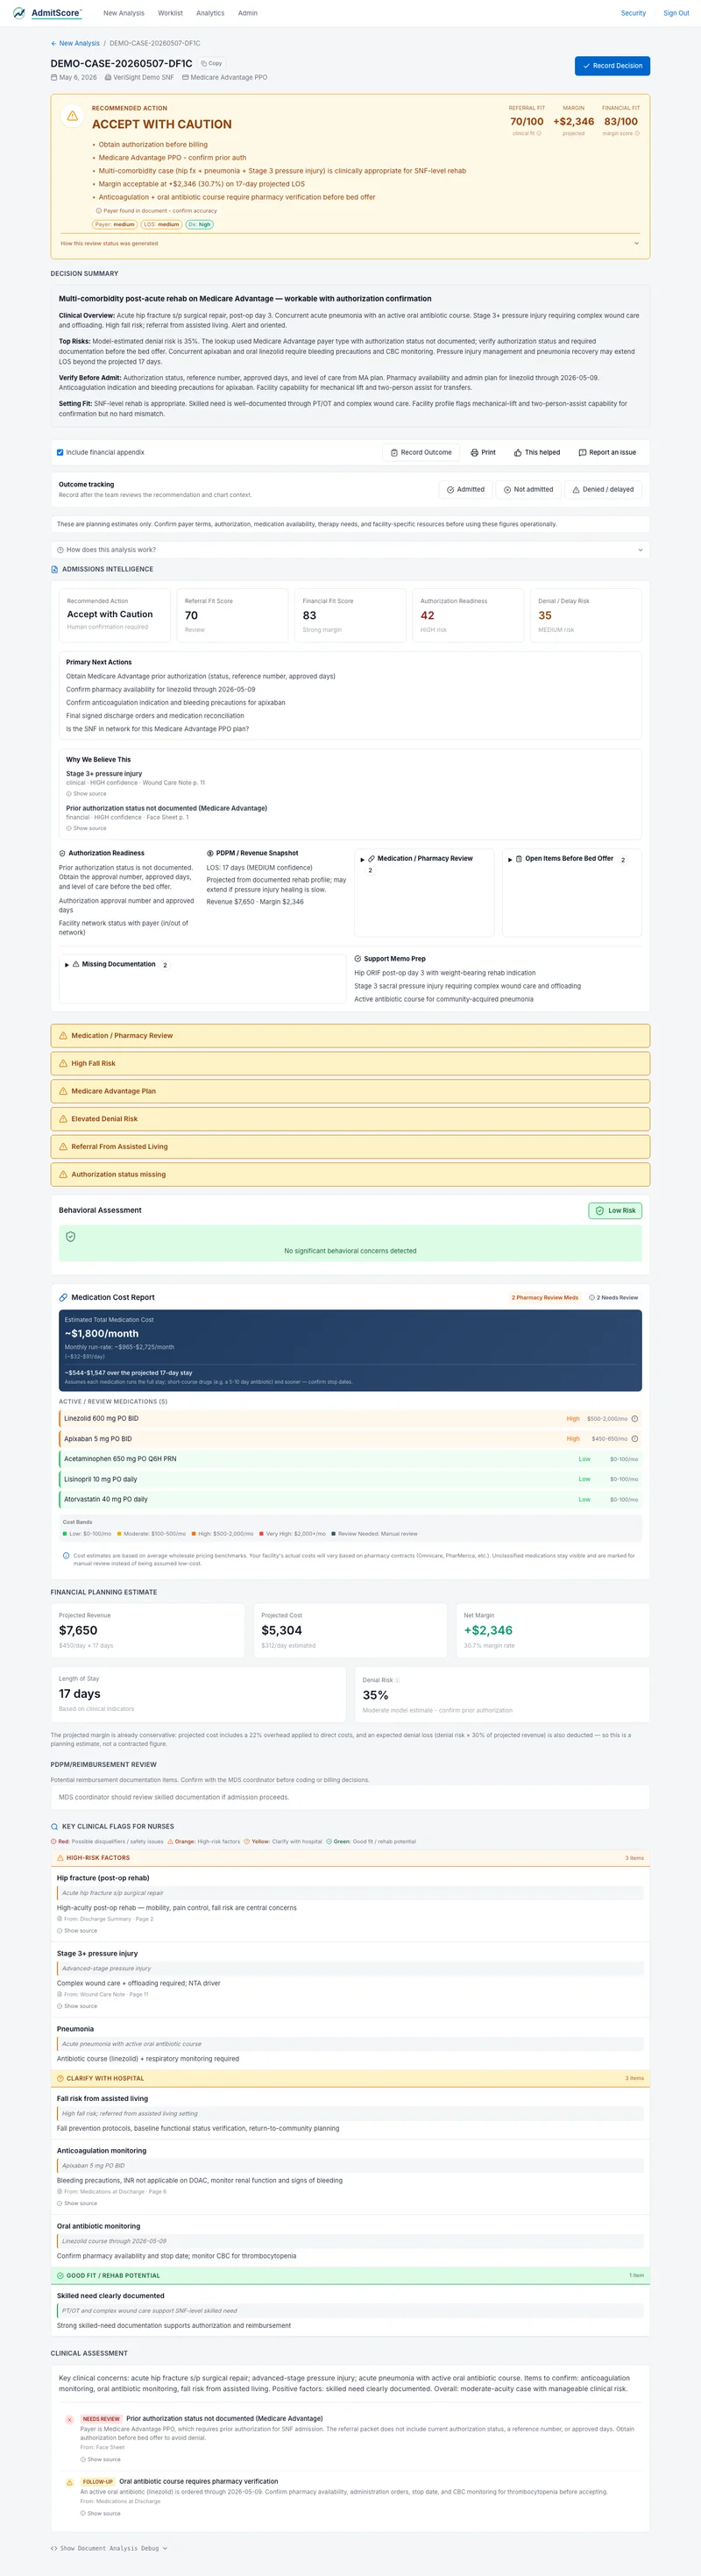701x2576 pixels.
Task: Click the calendar icon beside May 6, 2026
Action: (54, 77)
